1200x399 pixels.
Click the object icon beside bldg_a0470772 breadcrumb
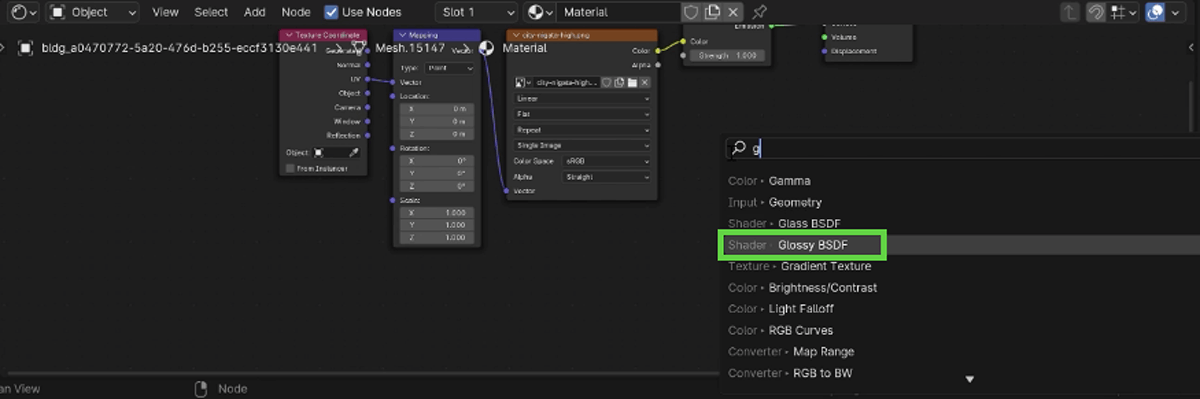click(25, 47)
